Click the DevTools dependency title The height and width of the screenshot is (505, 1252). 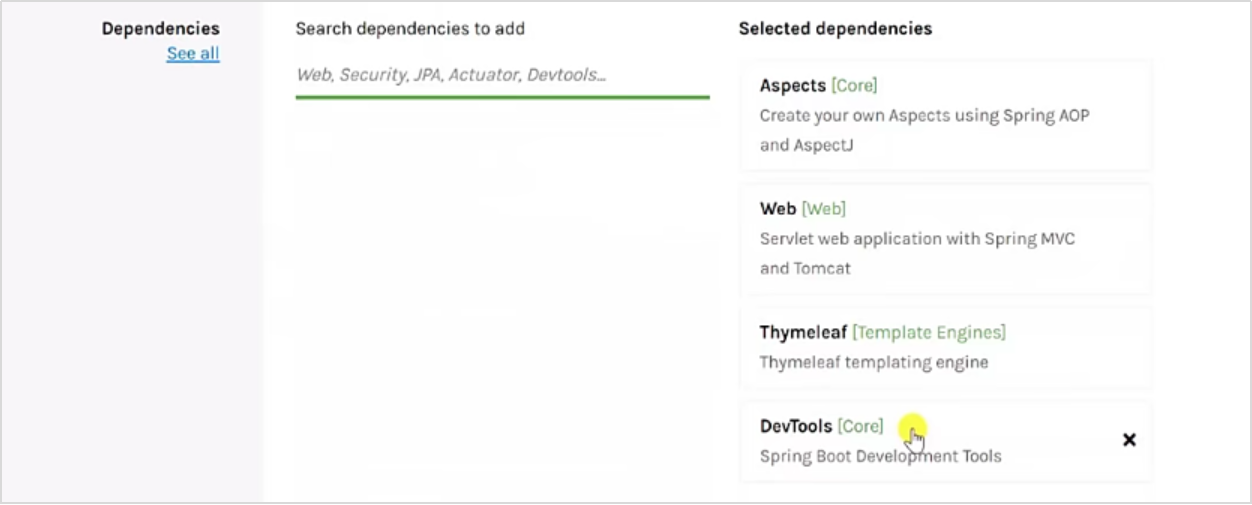click(x=796, y=426)
